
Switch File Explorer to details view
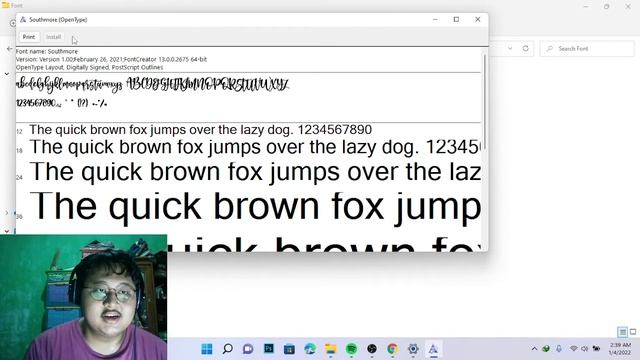click(x=622, y=332)
